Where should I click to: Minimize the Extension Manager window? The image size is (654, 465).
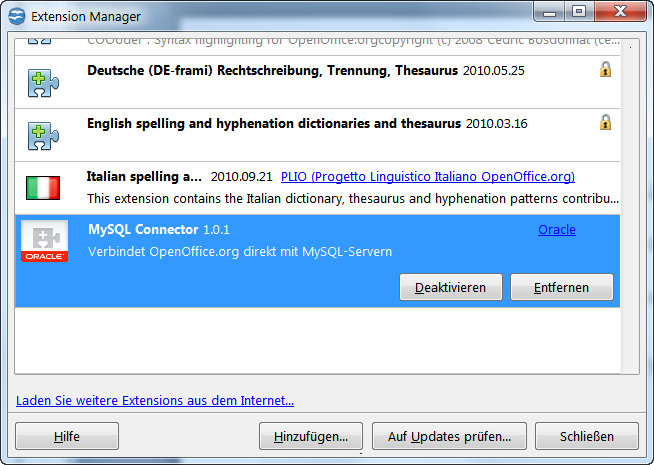[549, 12]
